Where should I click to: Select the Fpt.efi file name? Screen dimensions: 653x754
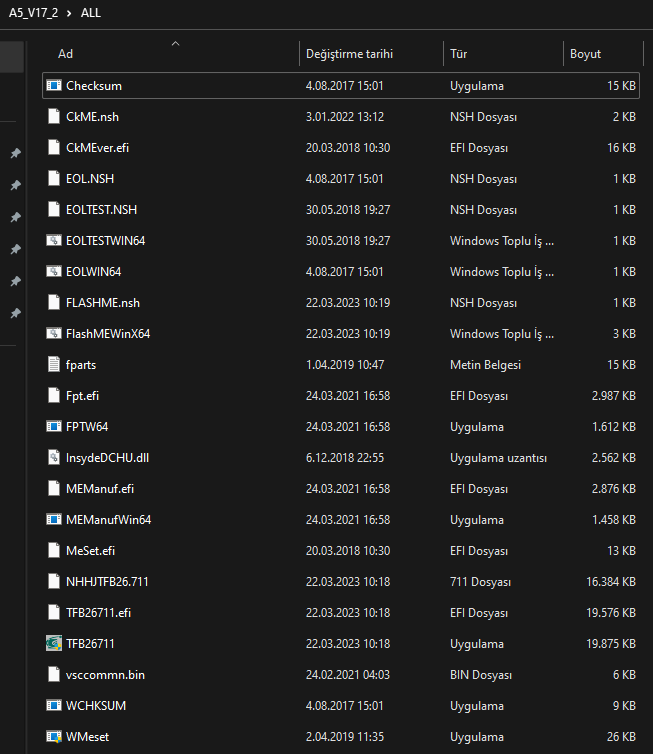(x=82, y=396)
